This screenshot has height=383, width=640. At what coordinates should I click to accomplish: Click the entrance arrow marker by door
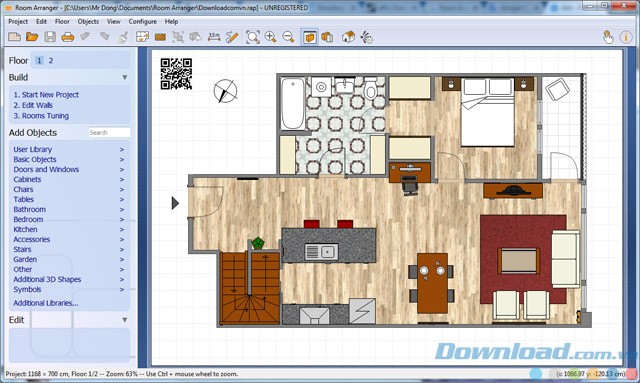point(175,203)
